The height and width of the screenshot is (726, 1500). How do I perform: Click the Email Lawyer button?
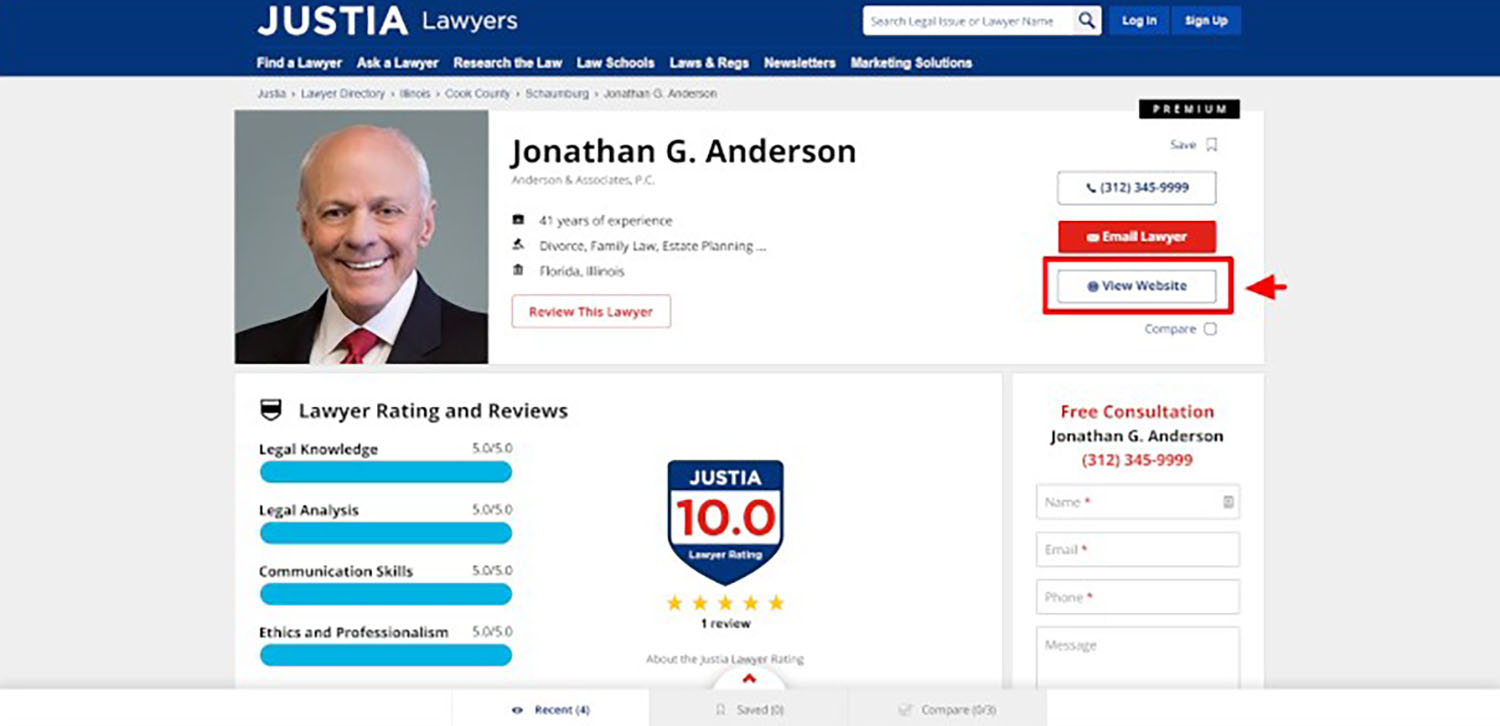1137,237
